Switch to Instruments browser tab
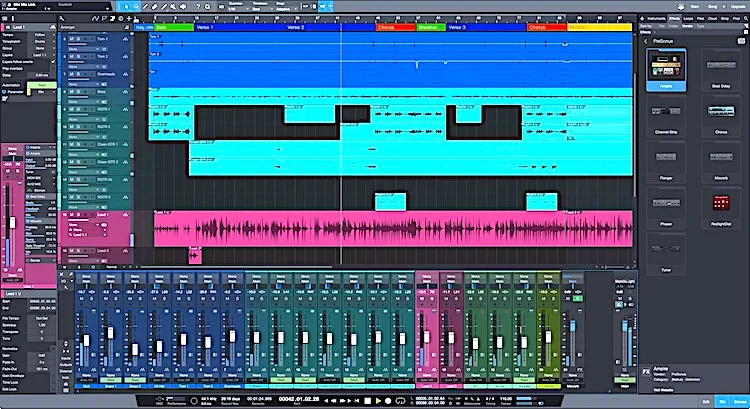The image size is (750, 409). pos(656,18)
